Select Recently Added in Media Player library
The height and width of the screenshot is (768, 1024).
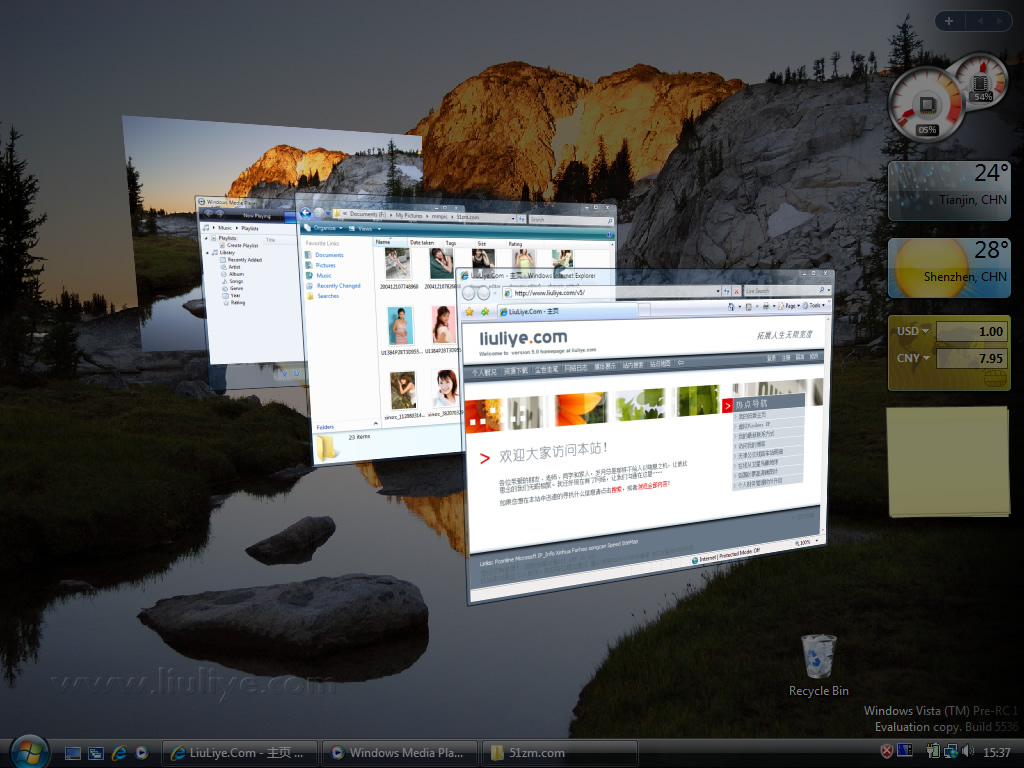[x=240, y=259]
